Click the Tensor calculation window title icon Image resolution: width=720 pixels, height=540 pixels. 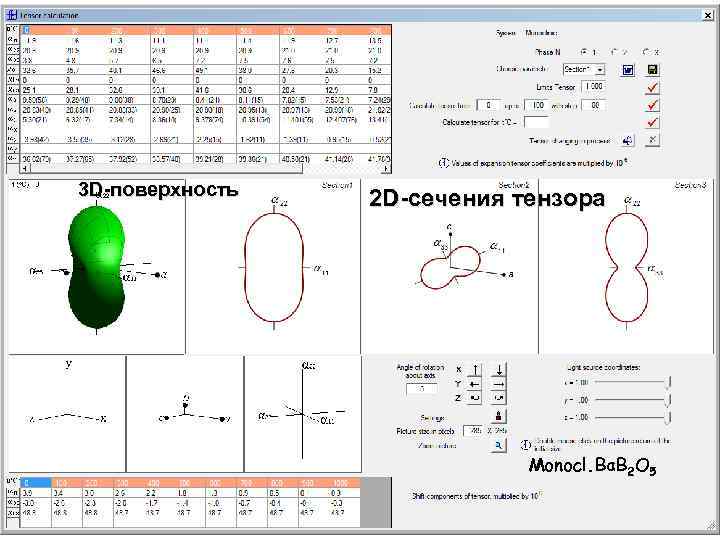click(x=12, y=15)
